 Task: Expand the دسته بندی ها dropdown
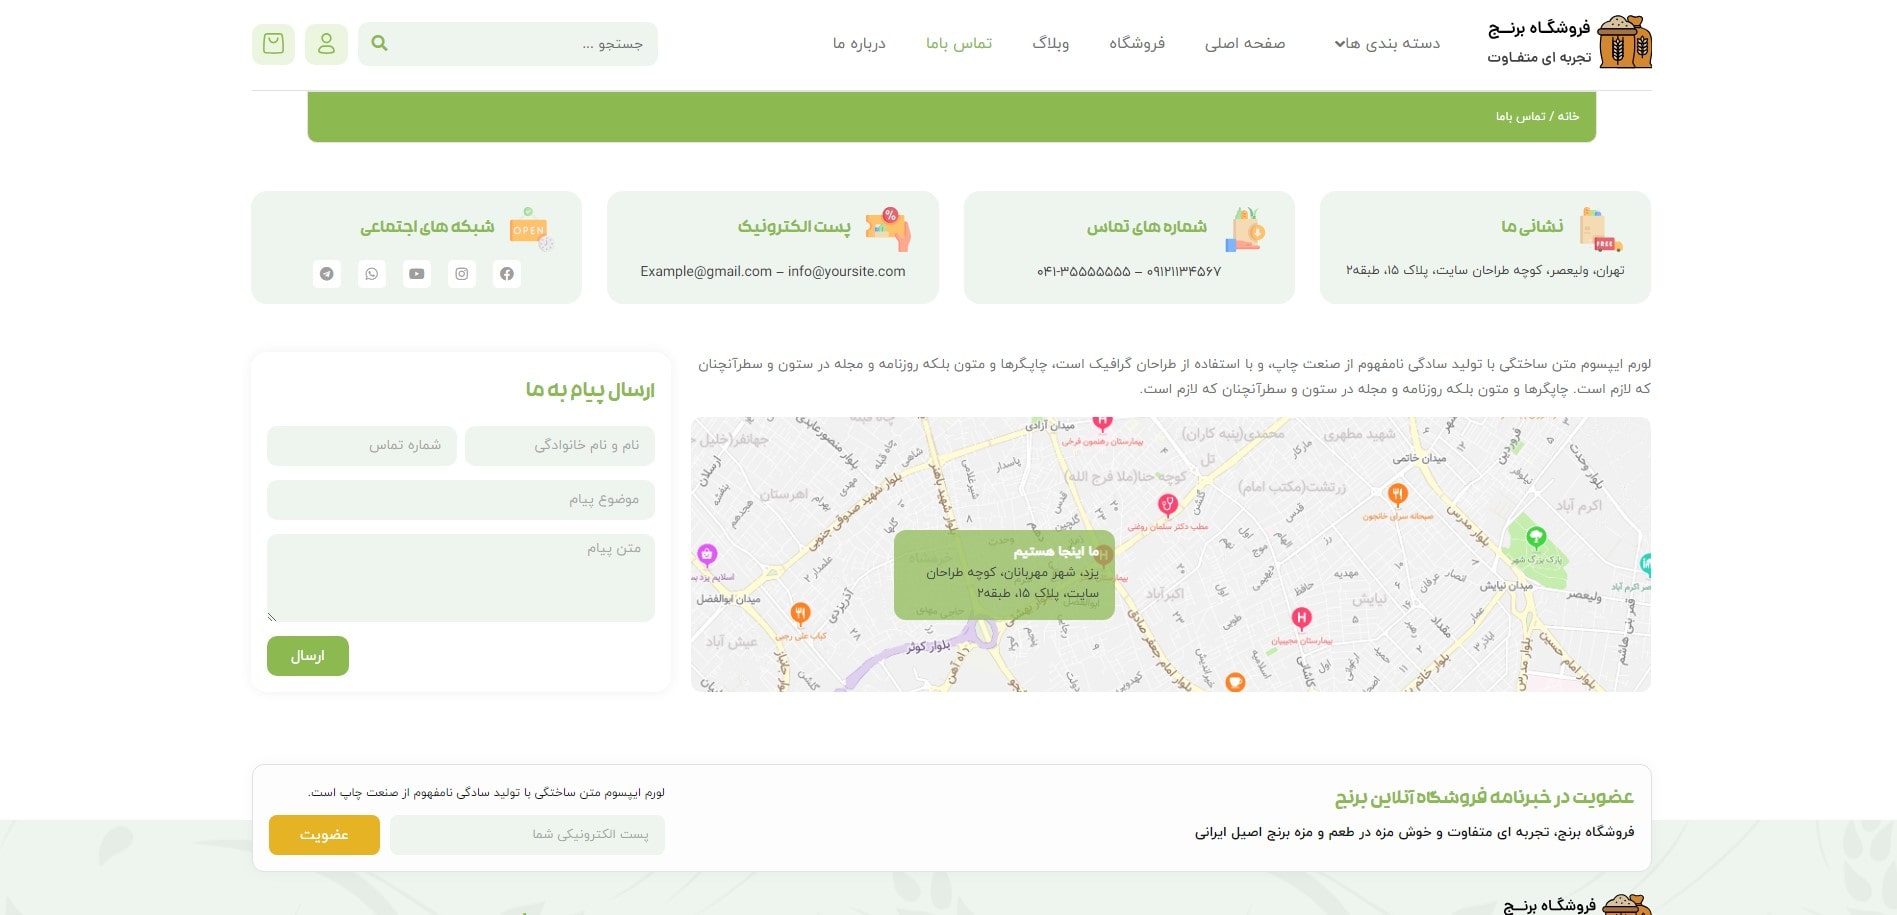pyautogui.click(x=1390, y=43)
